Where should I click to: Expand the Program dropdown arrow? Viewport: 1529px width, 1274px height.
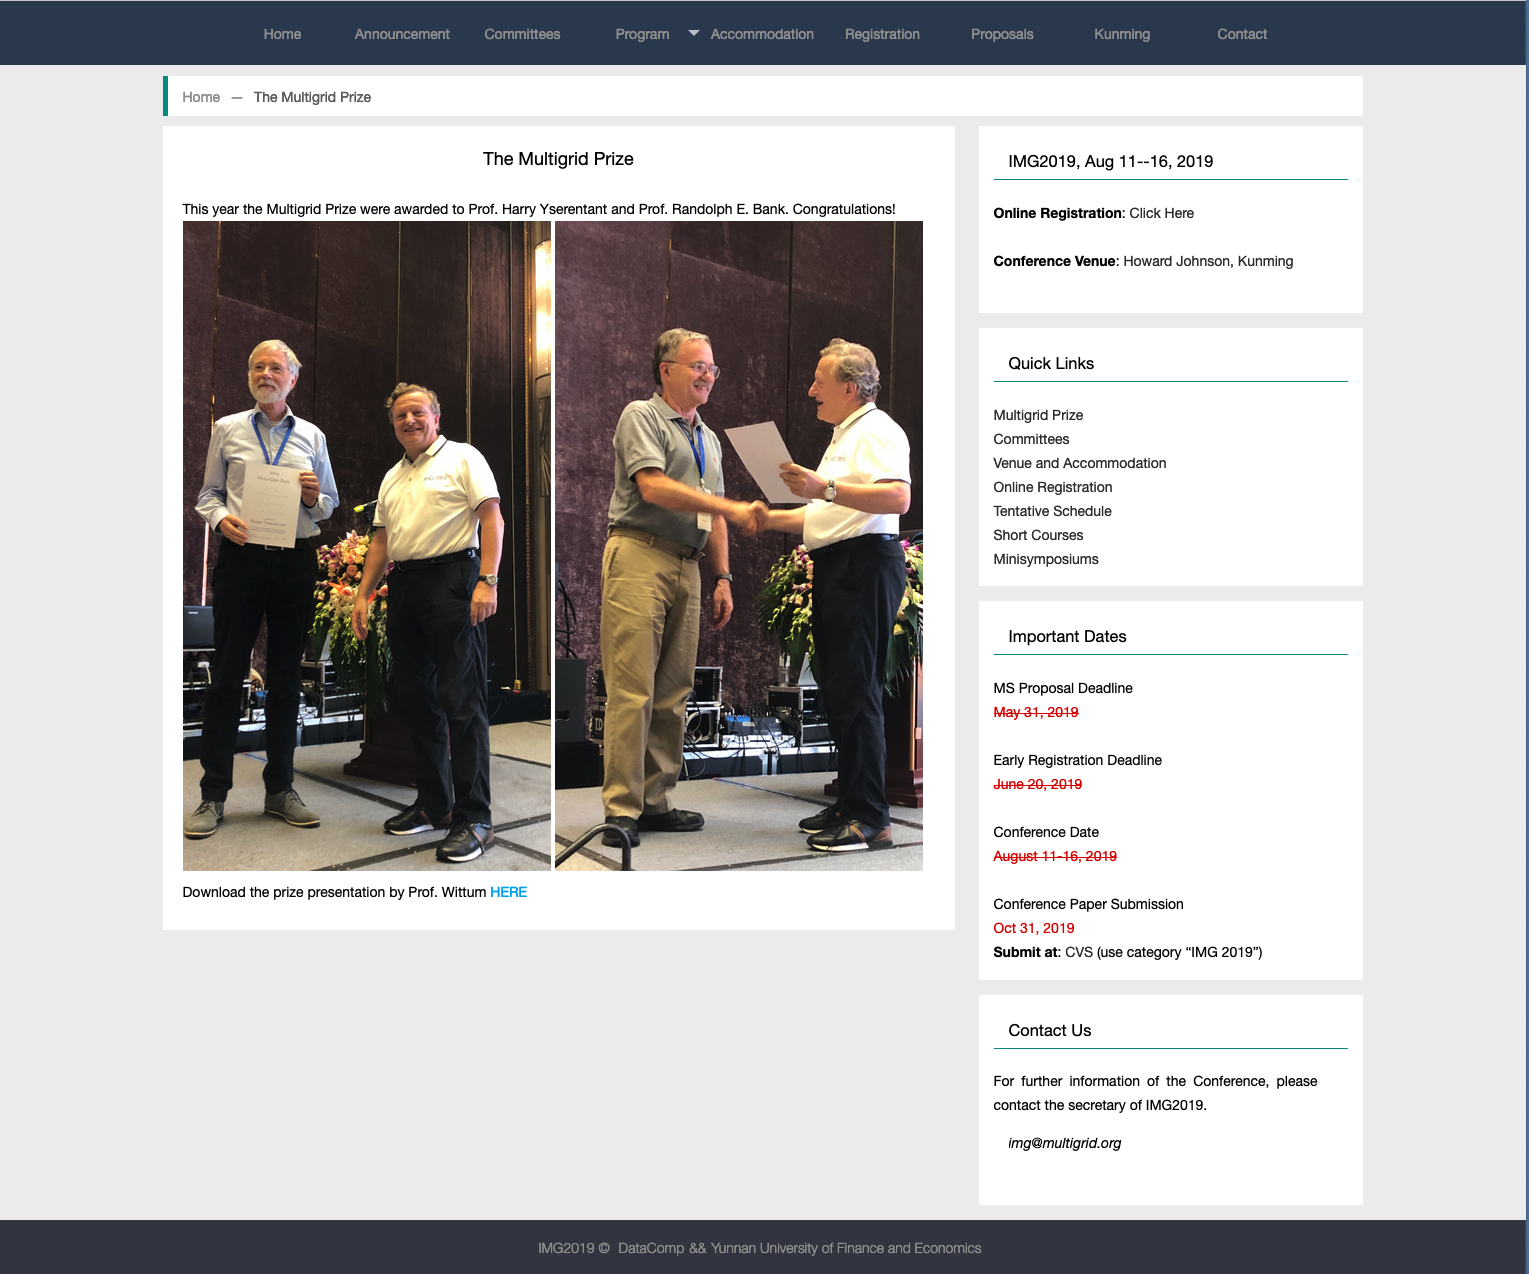[x=694, y=33]
